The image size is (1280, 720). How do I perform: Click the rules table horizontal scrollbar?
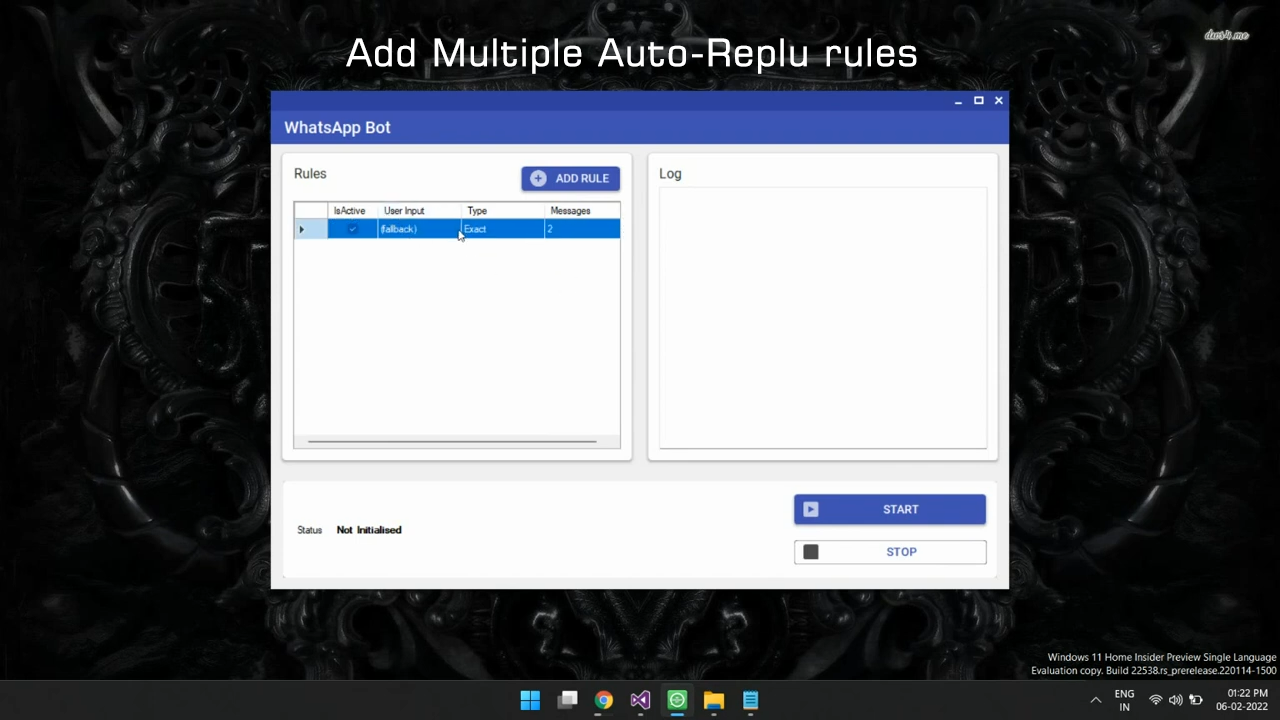point(452,441)
